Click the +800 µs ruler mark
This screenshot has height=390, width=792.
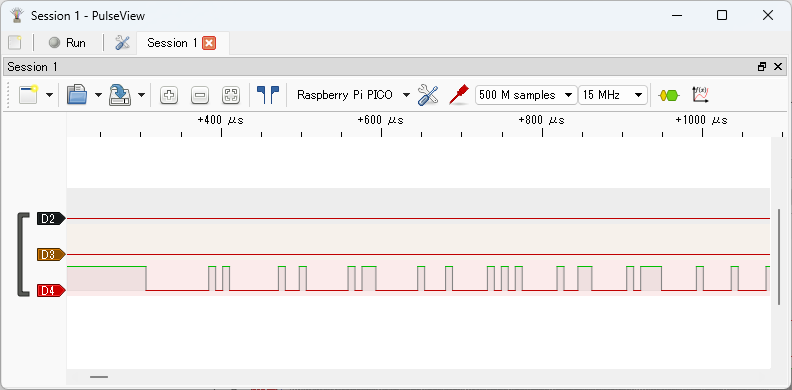[x=542, y=120]
